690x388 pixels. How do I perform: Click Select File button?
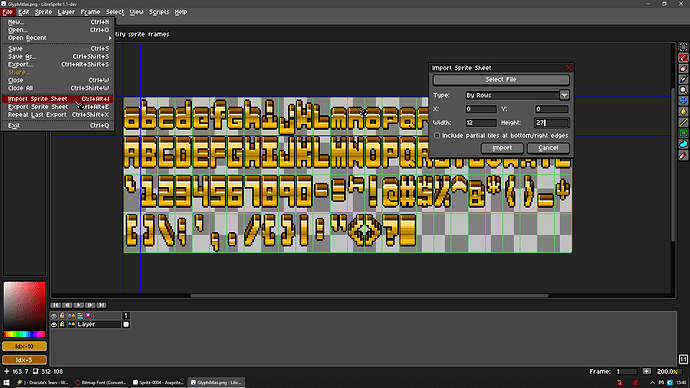(x=501, y=80)
